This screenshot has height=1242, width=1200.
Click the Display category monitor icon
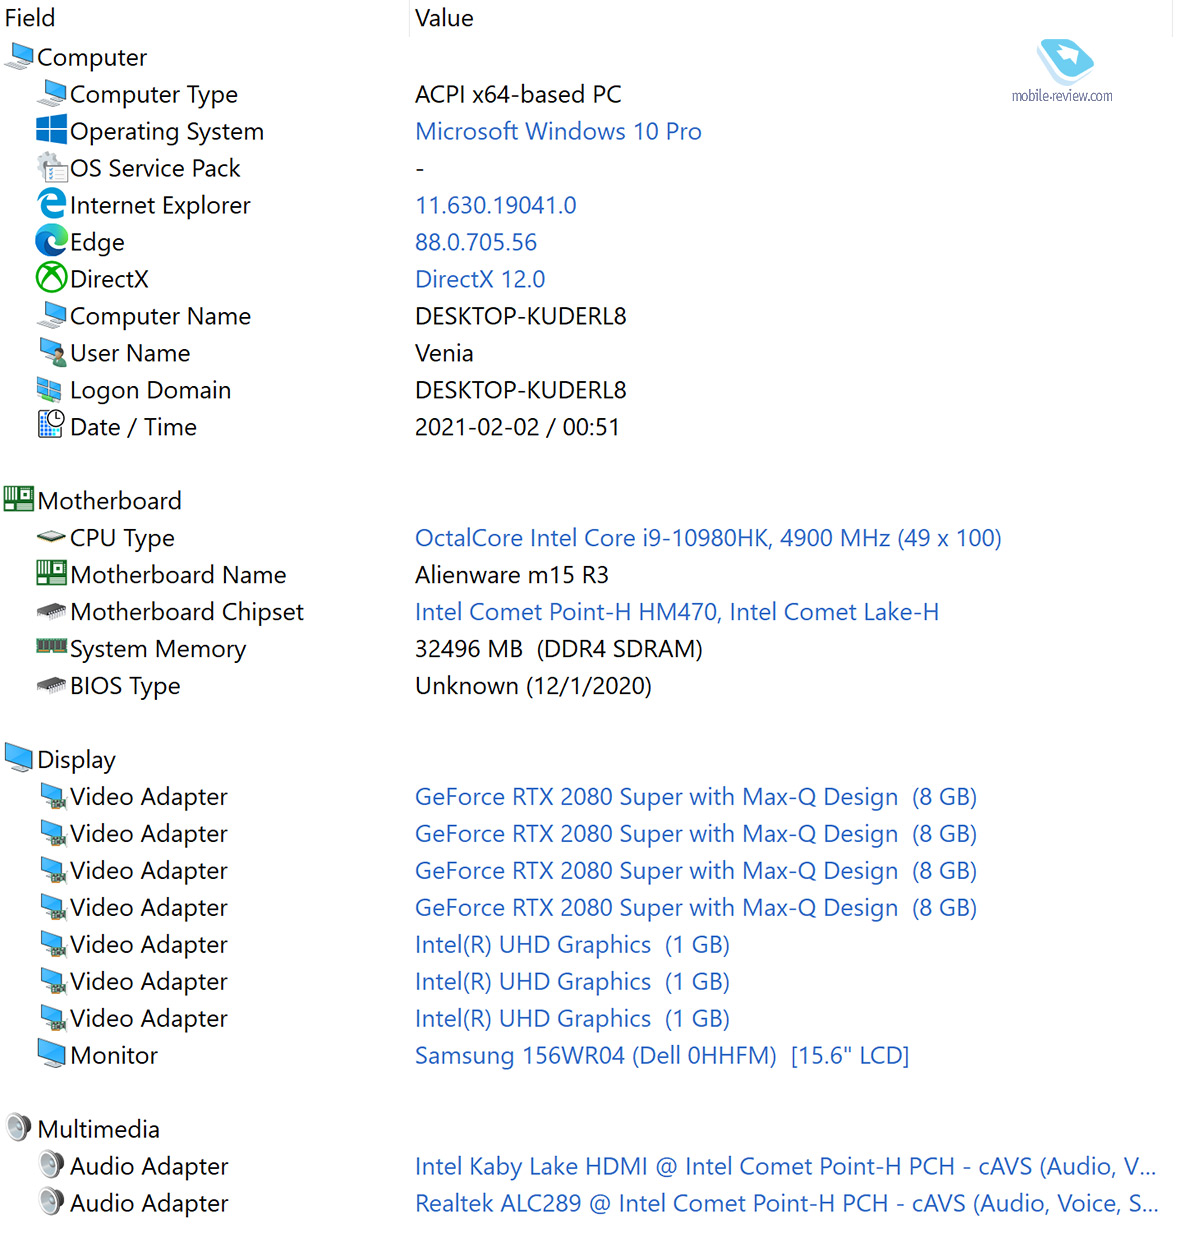click(19, 758)
